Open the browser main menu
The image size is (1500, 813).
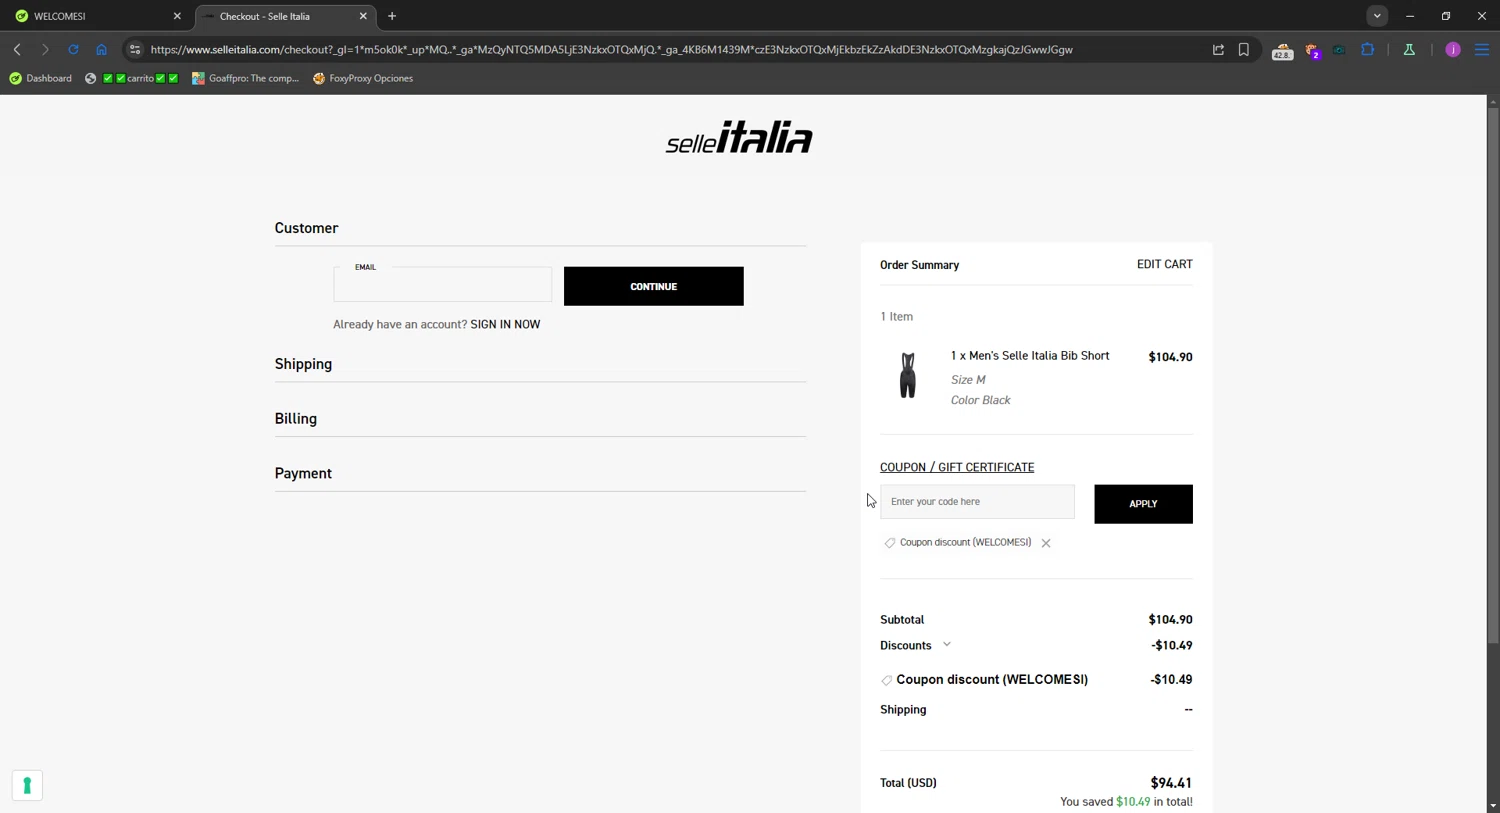pos(1482,49)
